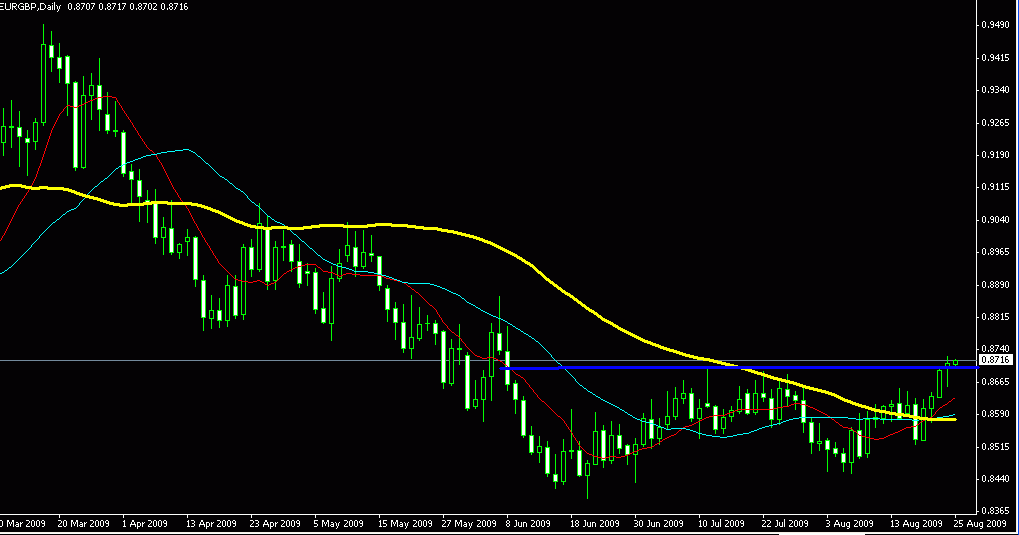Click the low value 0.8702 in header
Viewport: 1019px width, 535px height.
coord(144,7)
